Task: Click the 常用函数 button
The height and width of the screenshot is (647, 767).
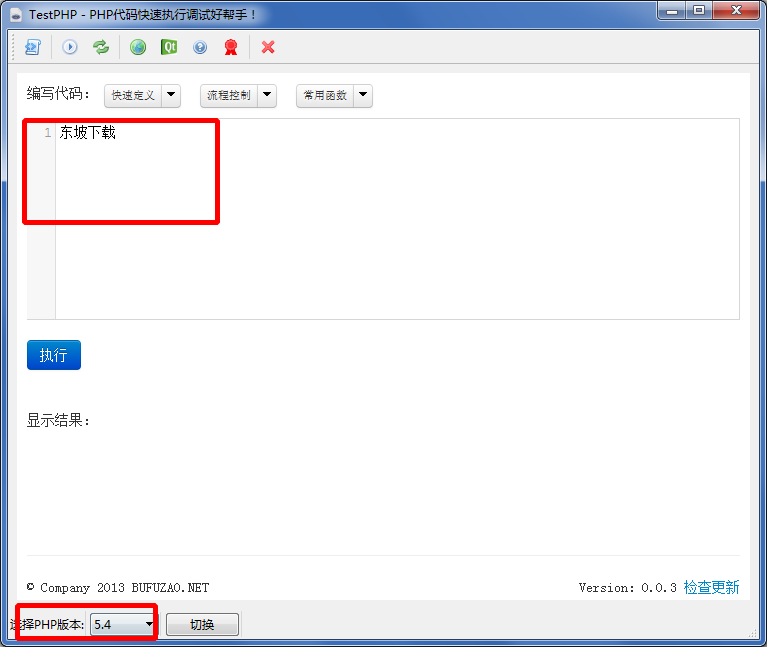Action: (x=325, y=95)
